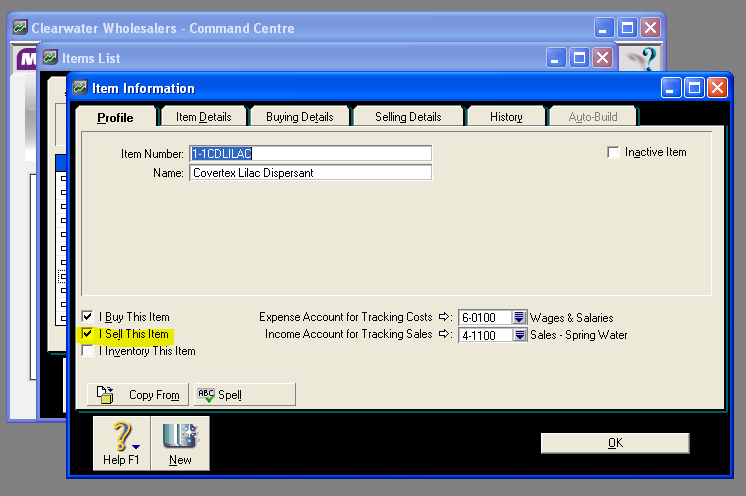Click the arrow next to Tracking Sales
Screen dimensions: 746x496
click(444, 334)
